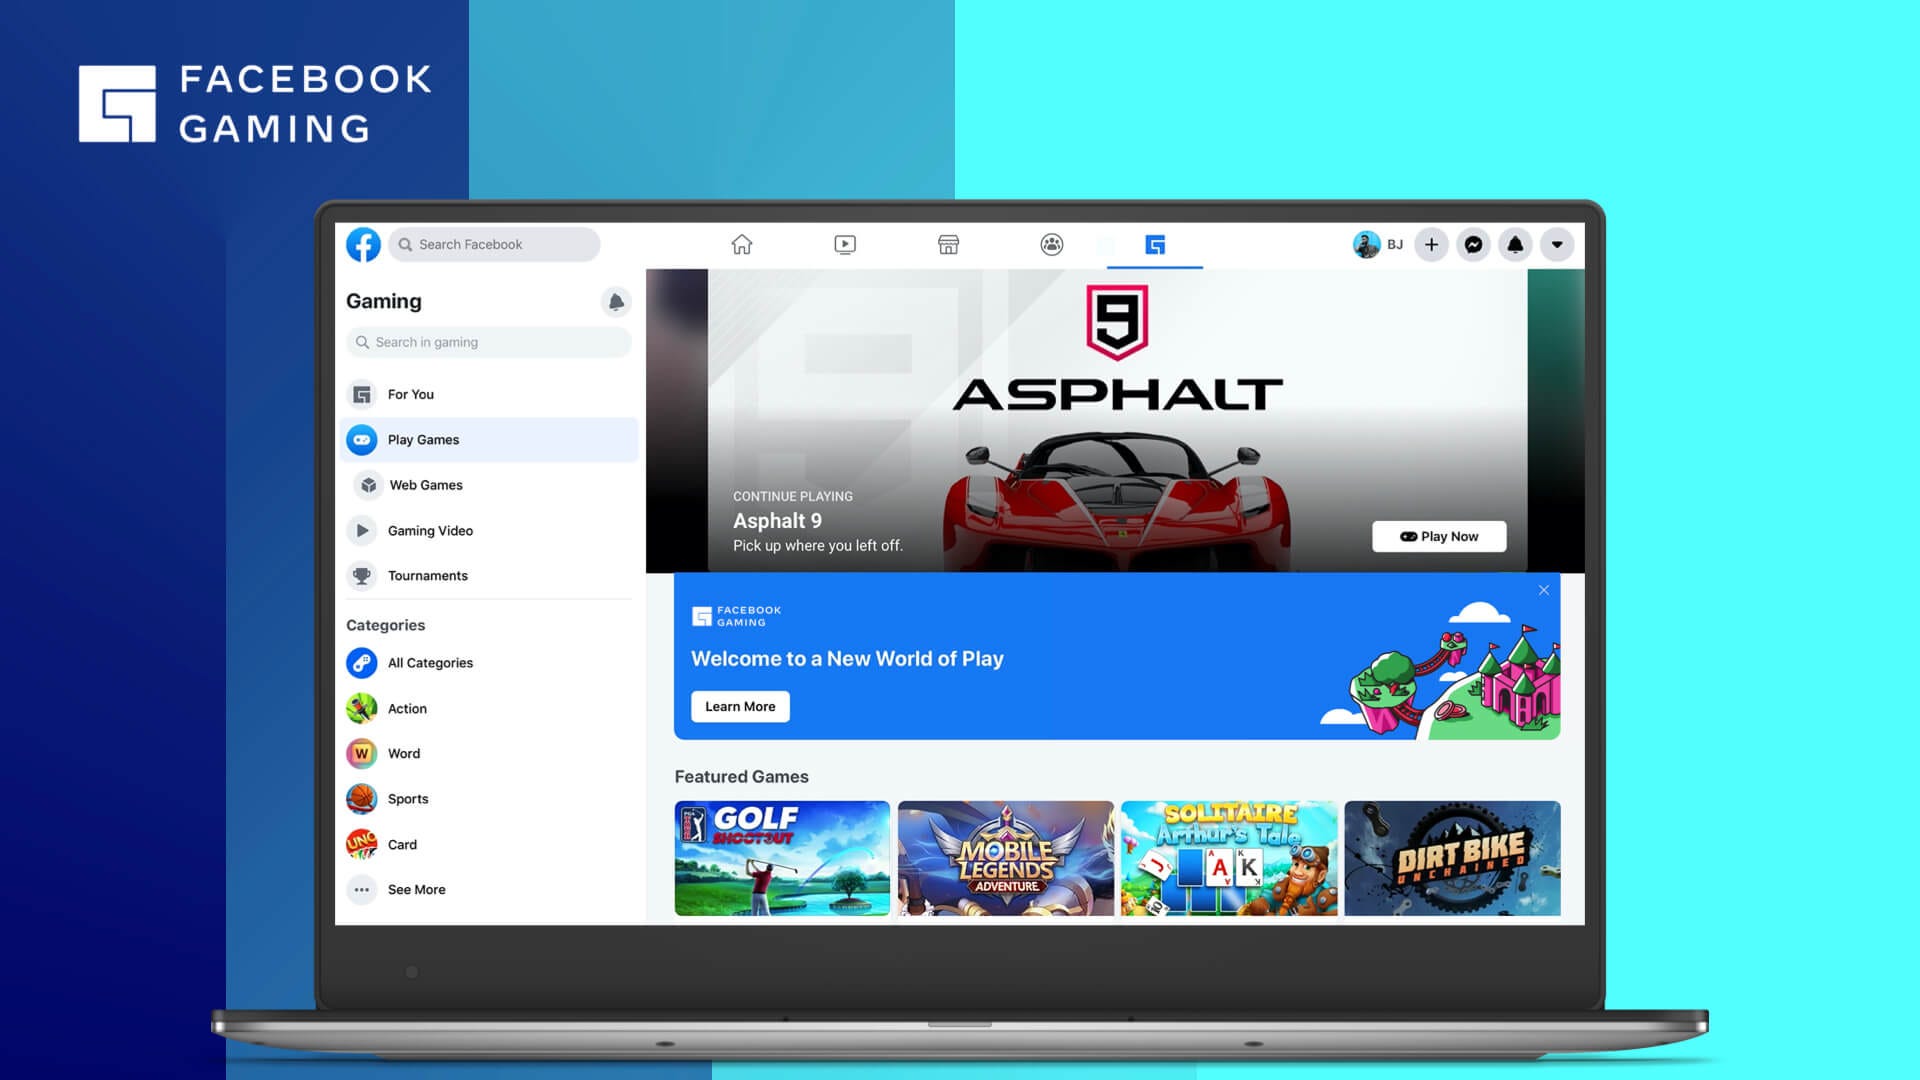This screenshot has width=1920, height=1080.
Task: Click the Web Games sidebar icon
Action: click(x=365, y=484)
